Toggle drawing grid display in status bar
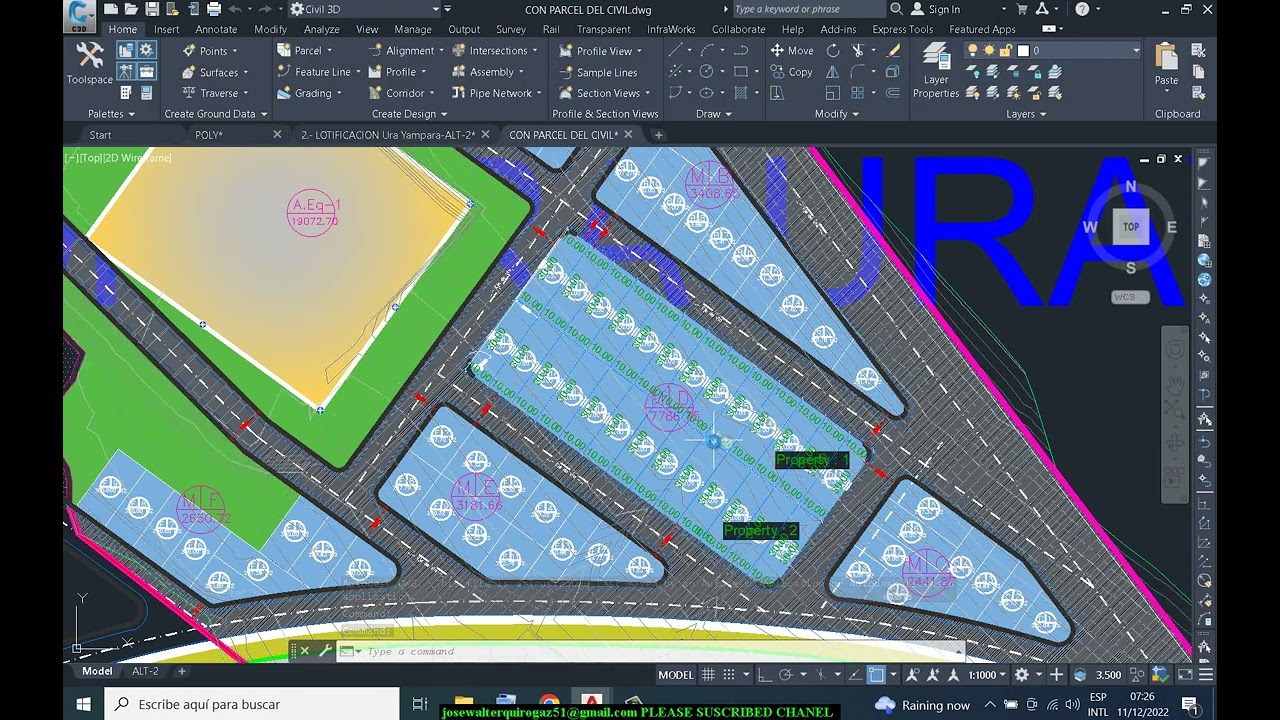The image size is (1280, 720). [x=708, y=675]
